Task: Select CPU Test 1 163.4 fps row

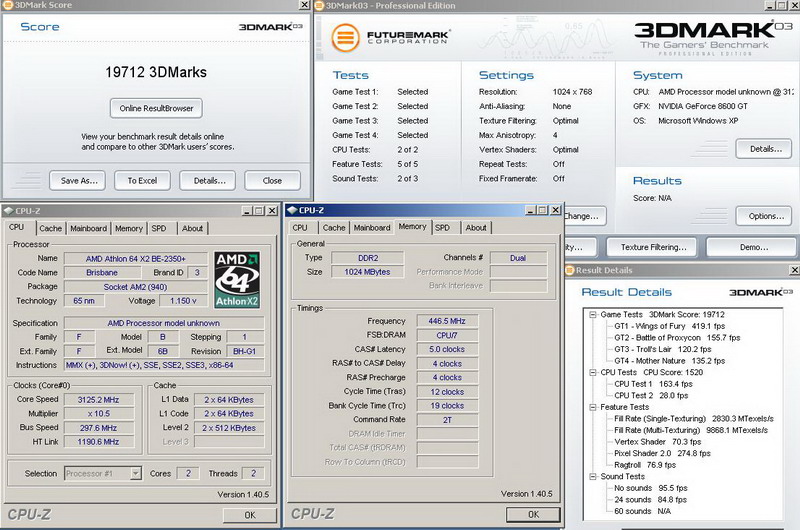Action: (653, 384)
